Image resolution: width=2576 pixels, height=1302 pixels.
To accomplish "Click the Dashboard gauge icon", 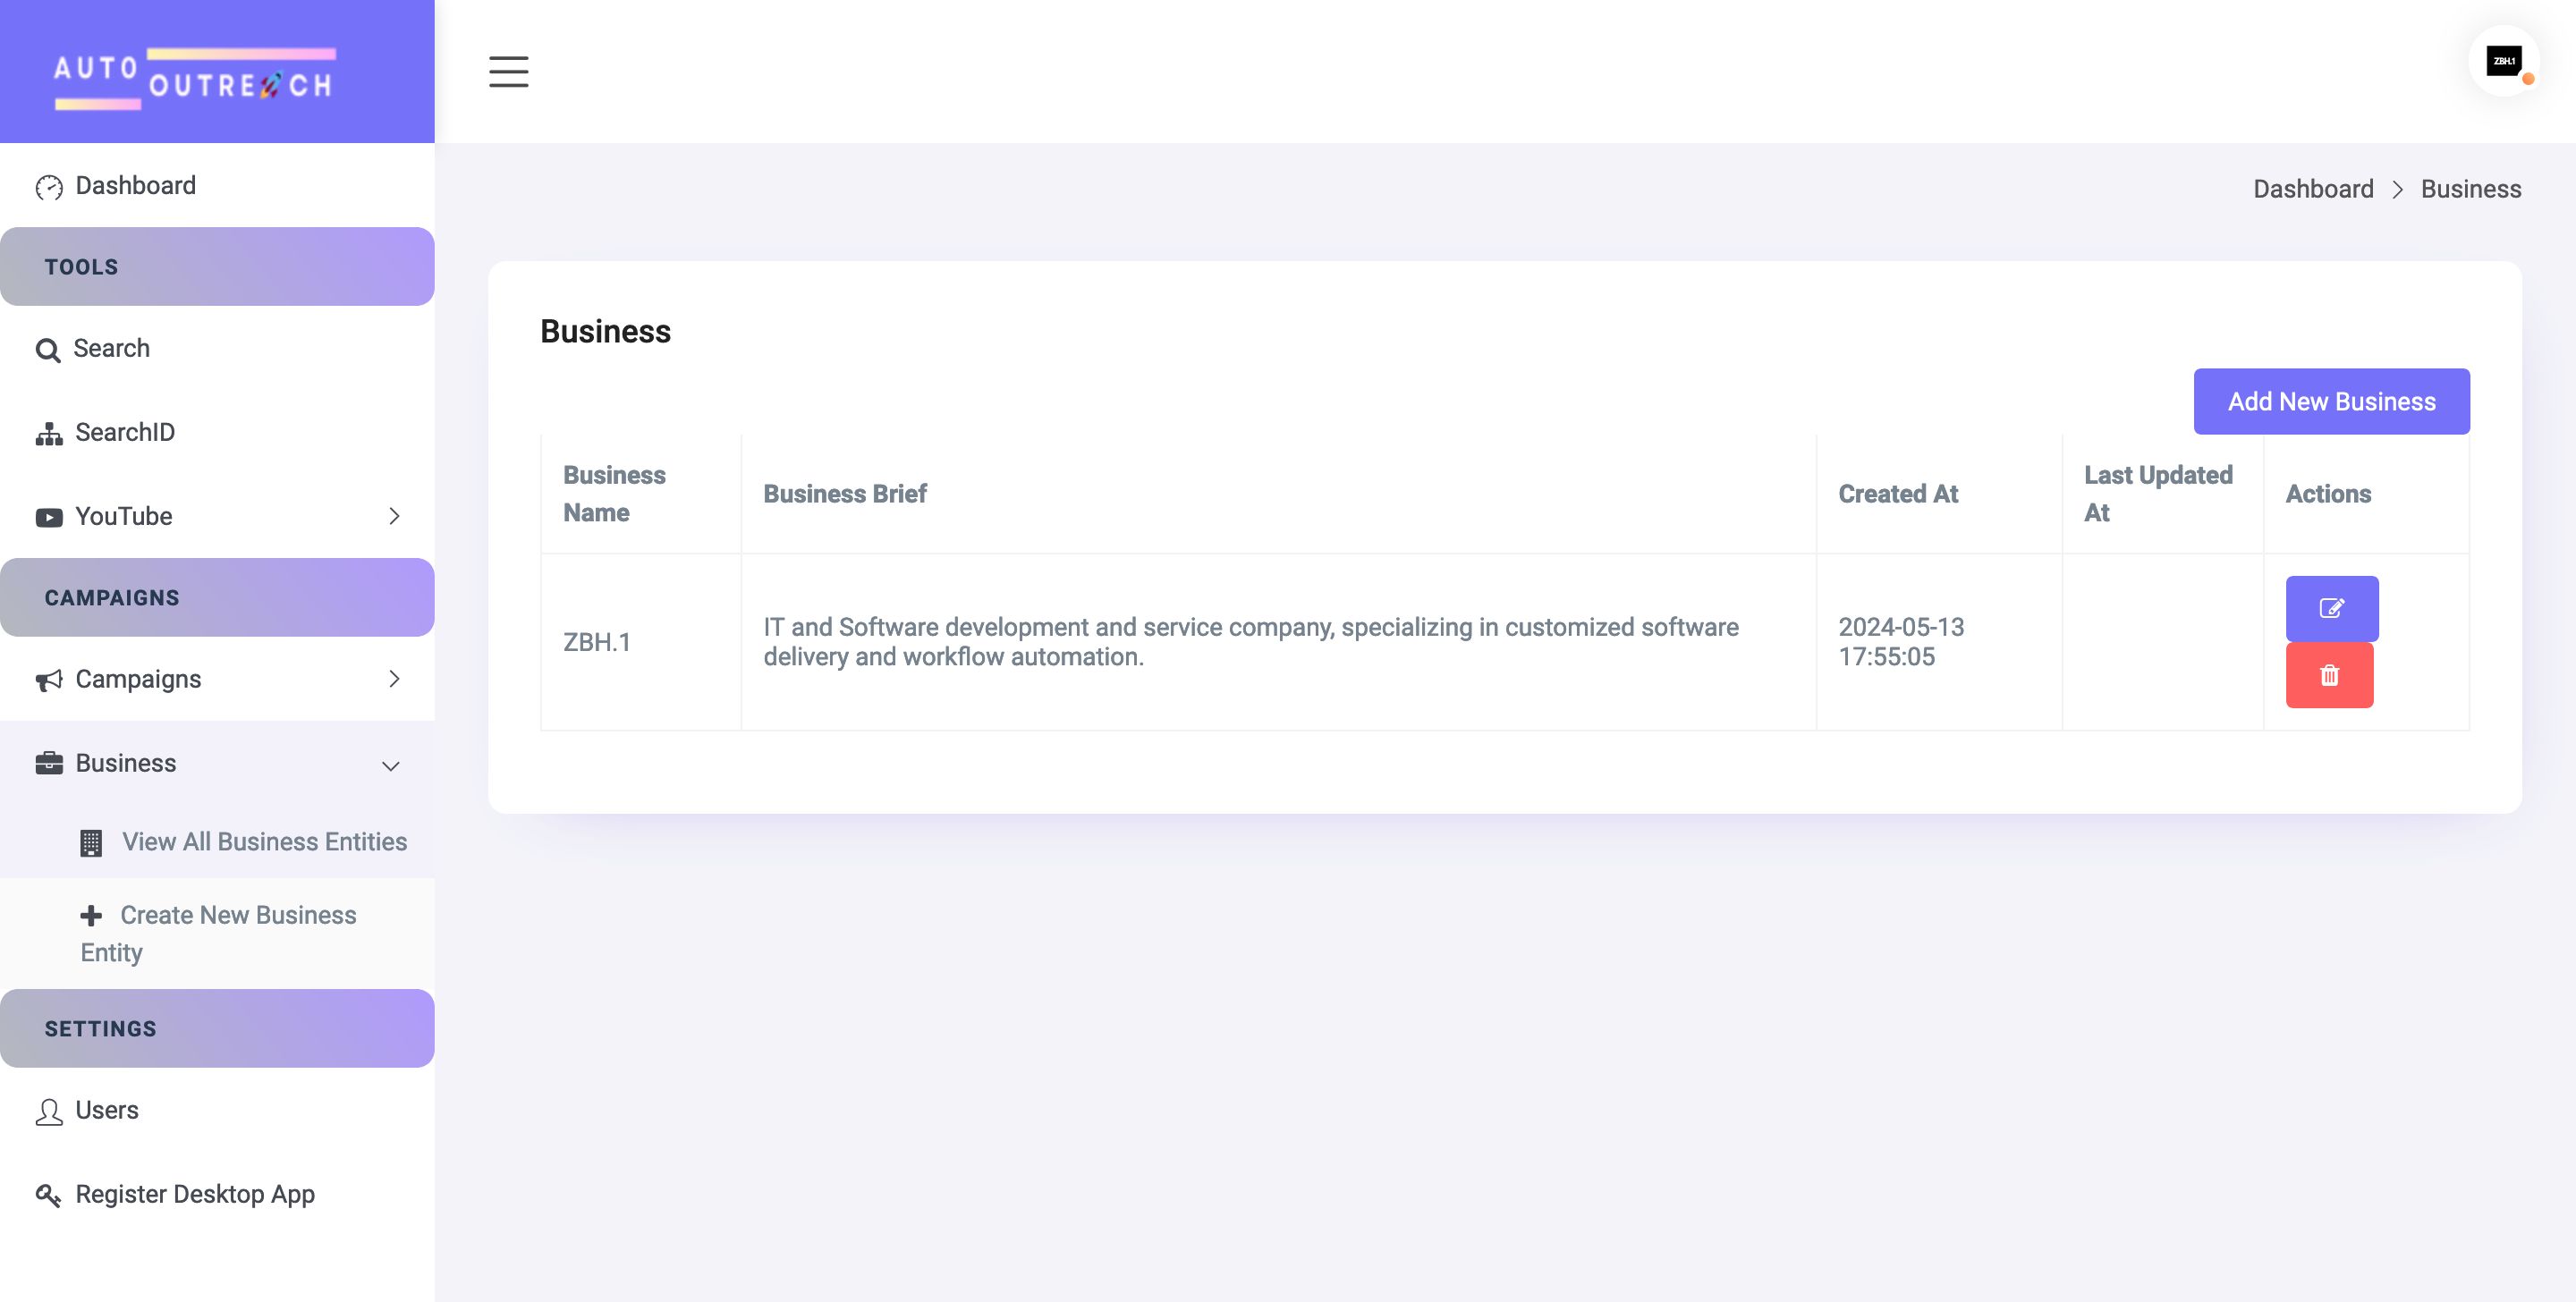I will (x=48, y=187).
